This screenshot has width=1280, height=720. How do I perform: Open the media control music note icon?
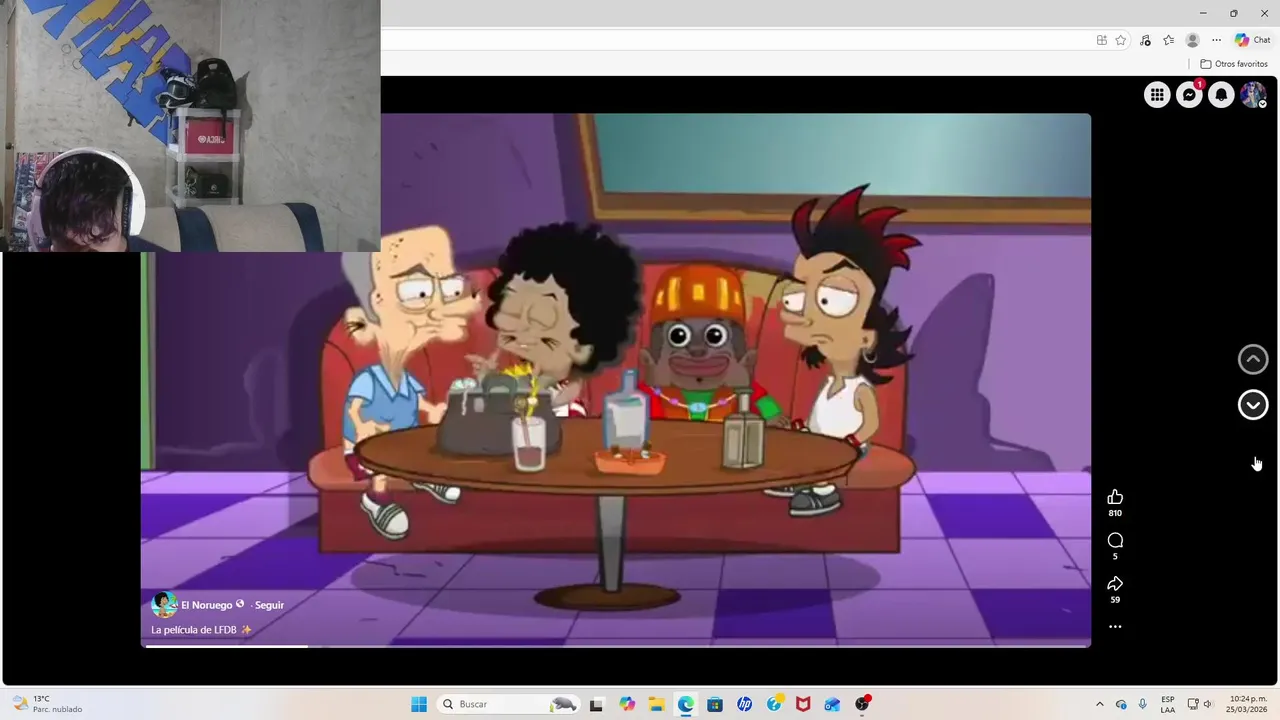point(1145,40)
